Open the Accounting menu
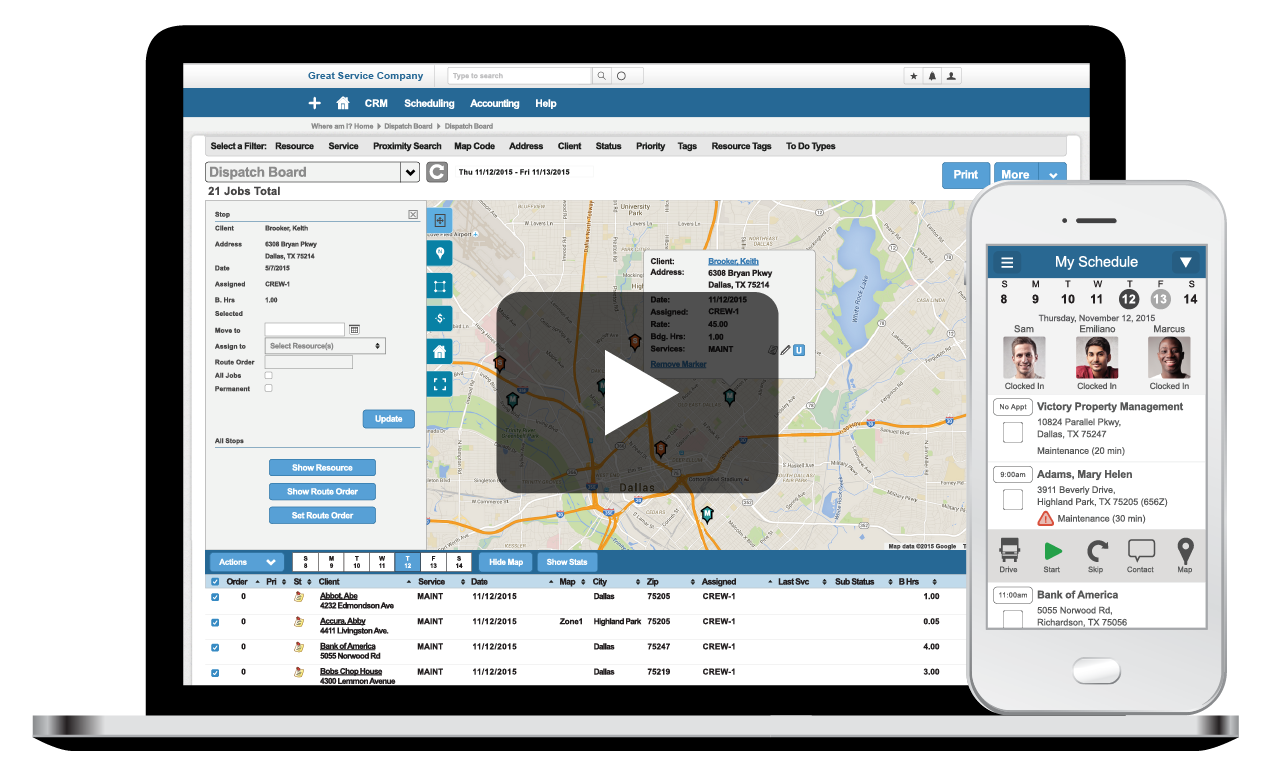 pos(495,103)
